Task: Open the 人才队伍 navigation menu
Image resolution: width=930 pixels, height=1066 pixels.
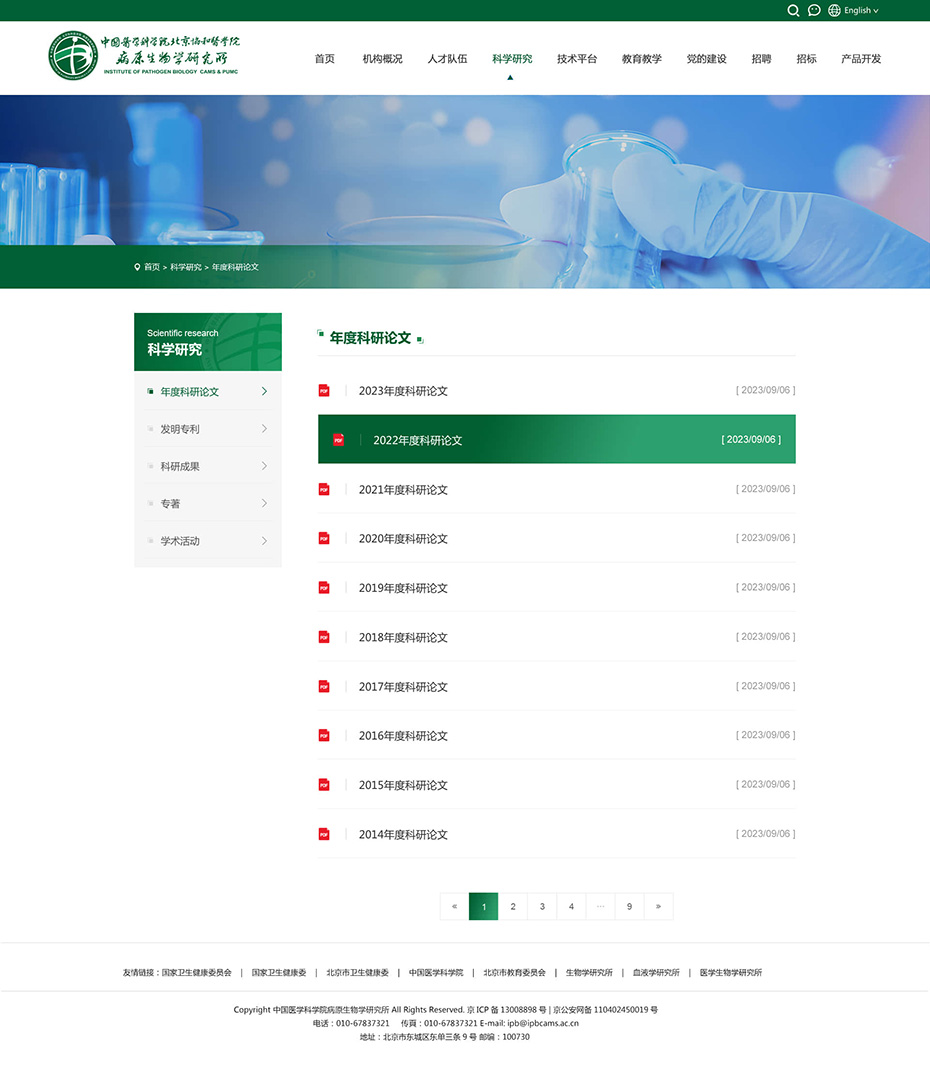Action: click(447, 59)
